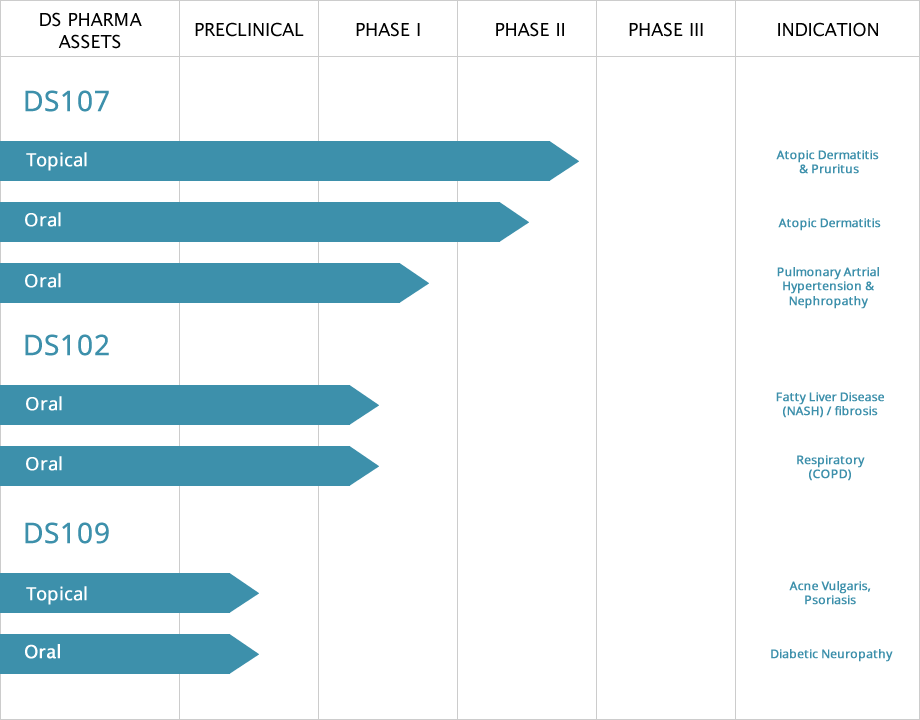Viewport: 920px width, 720px height.
Task: Open Acne Vulgaris, Psoriasis indication
Action: tap(830, 593)
